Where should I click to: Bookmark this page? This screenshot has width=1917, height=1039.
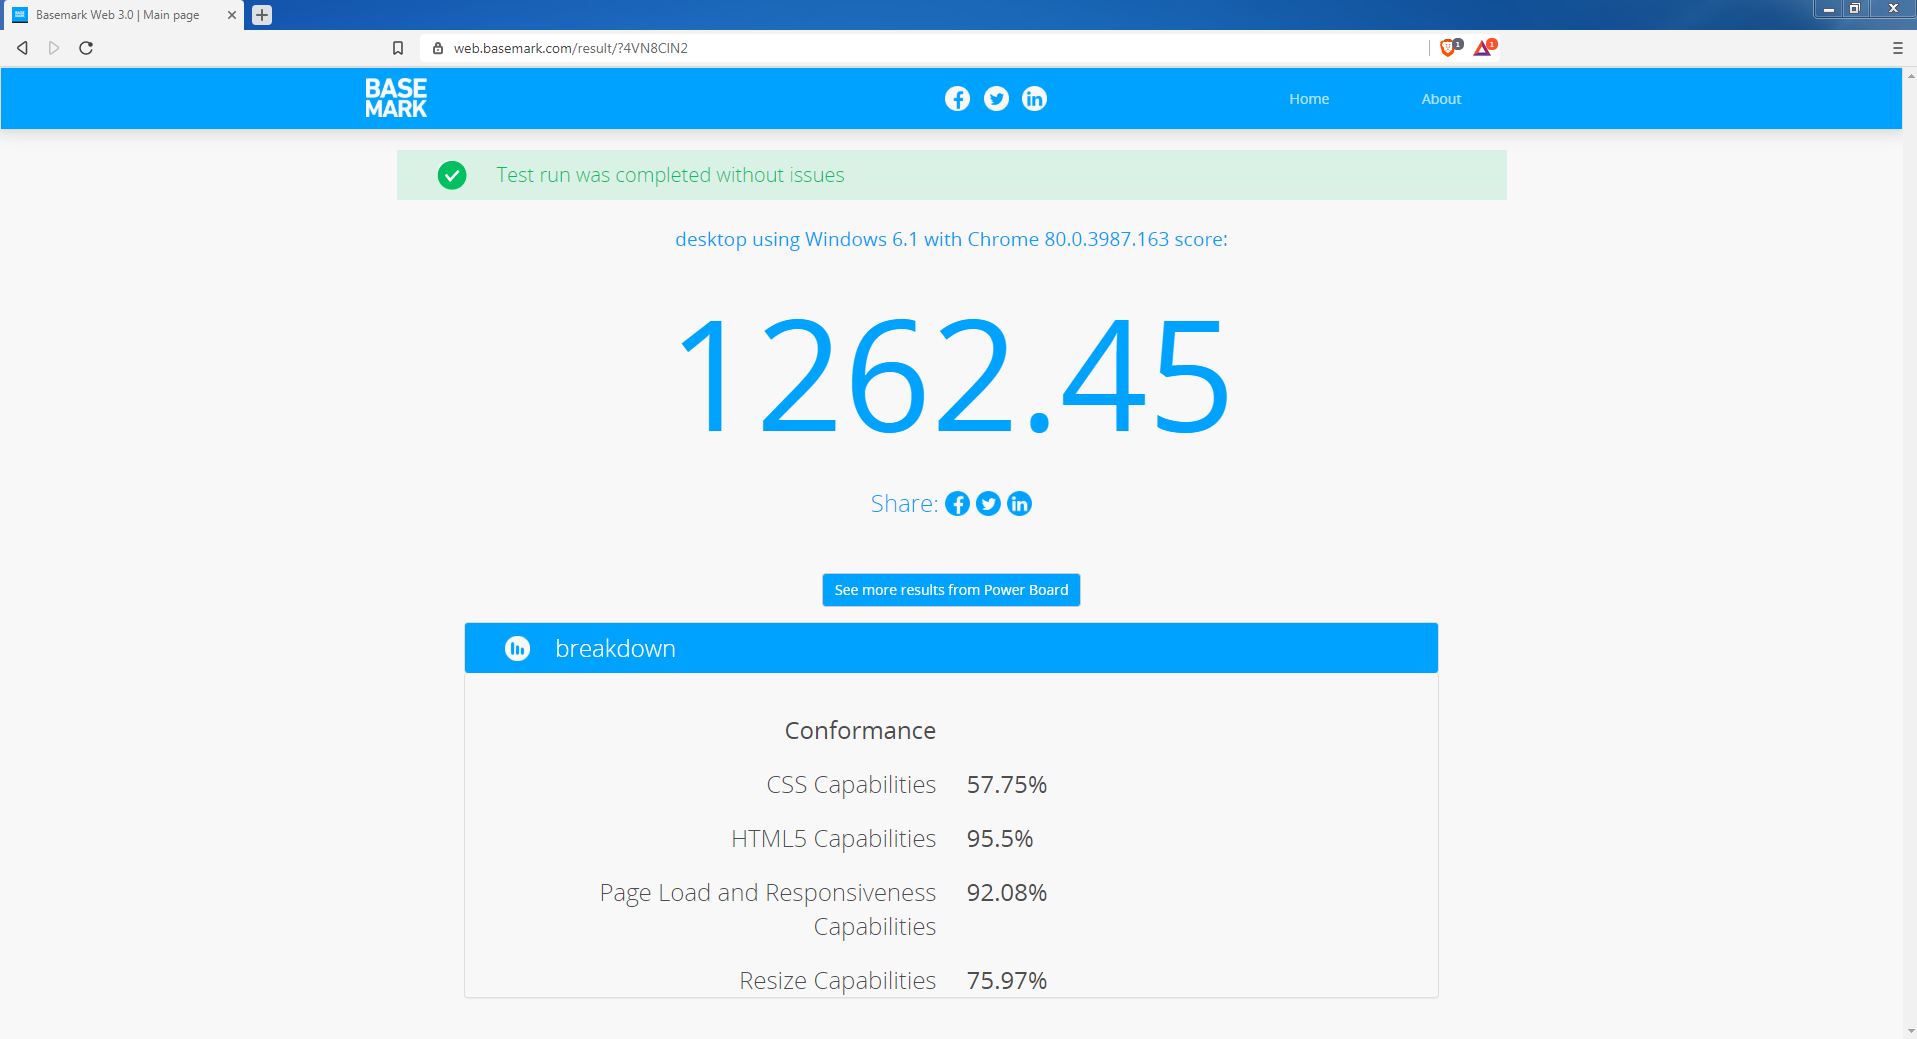[x=398, y=48]
